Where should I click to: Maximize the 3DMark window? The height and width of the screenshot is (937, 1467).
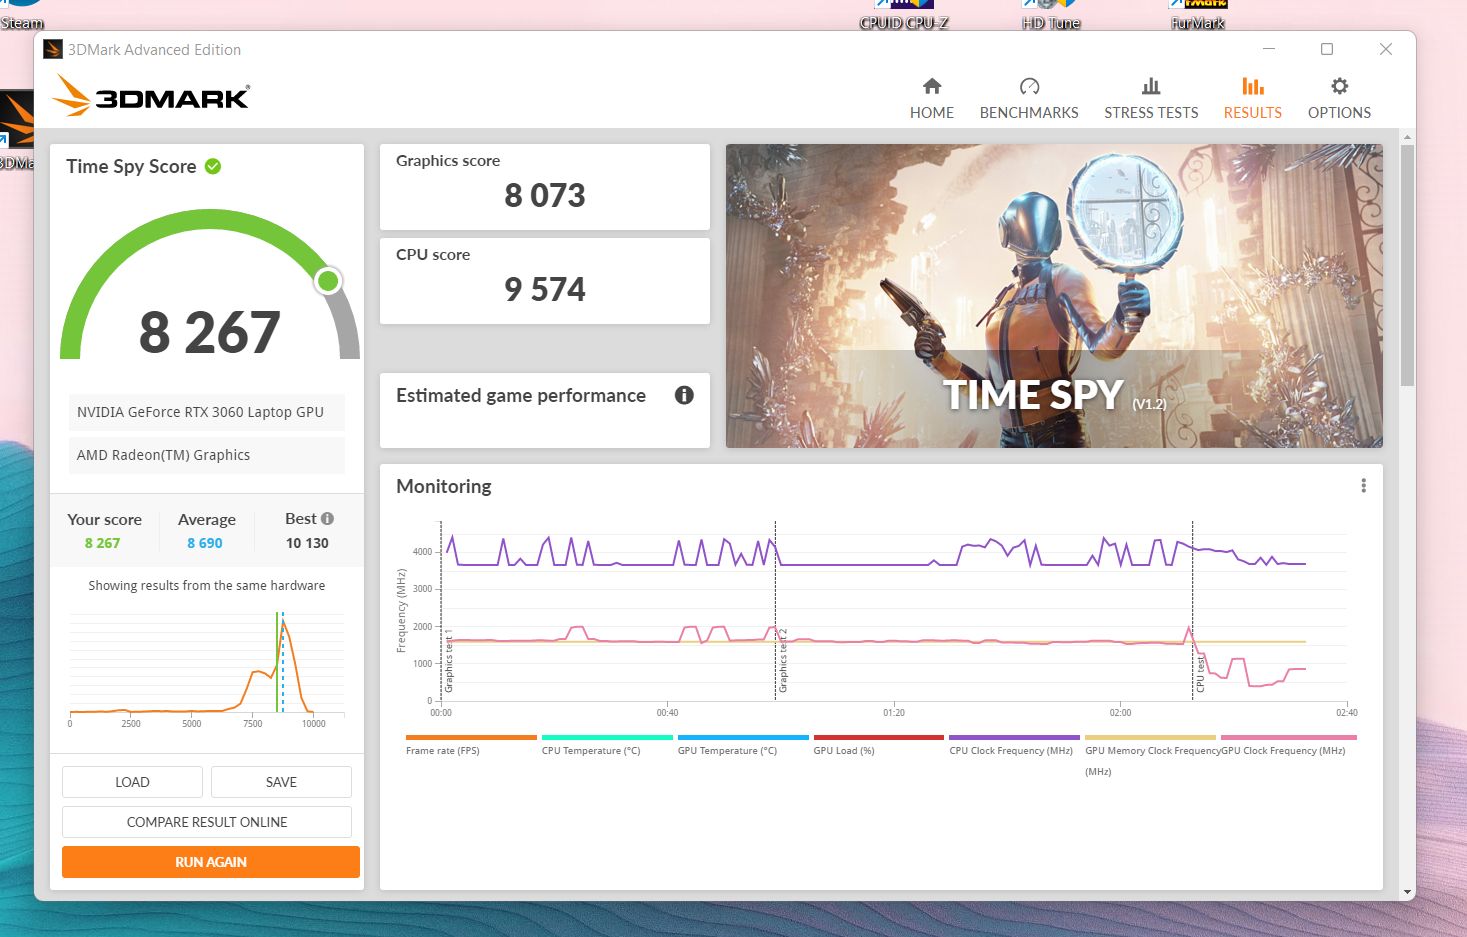[1327, 49]
